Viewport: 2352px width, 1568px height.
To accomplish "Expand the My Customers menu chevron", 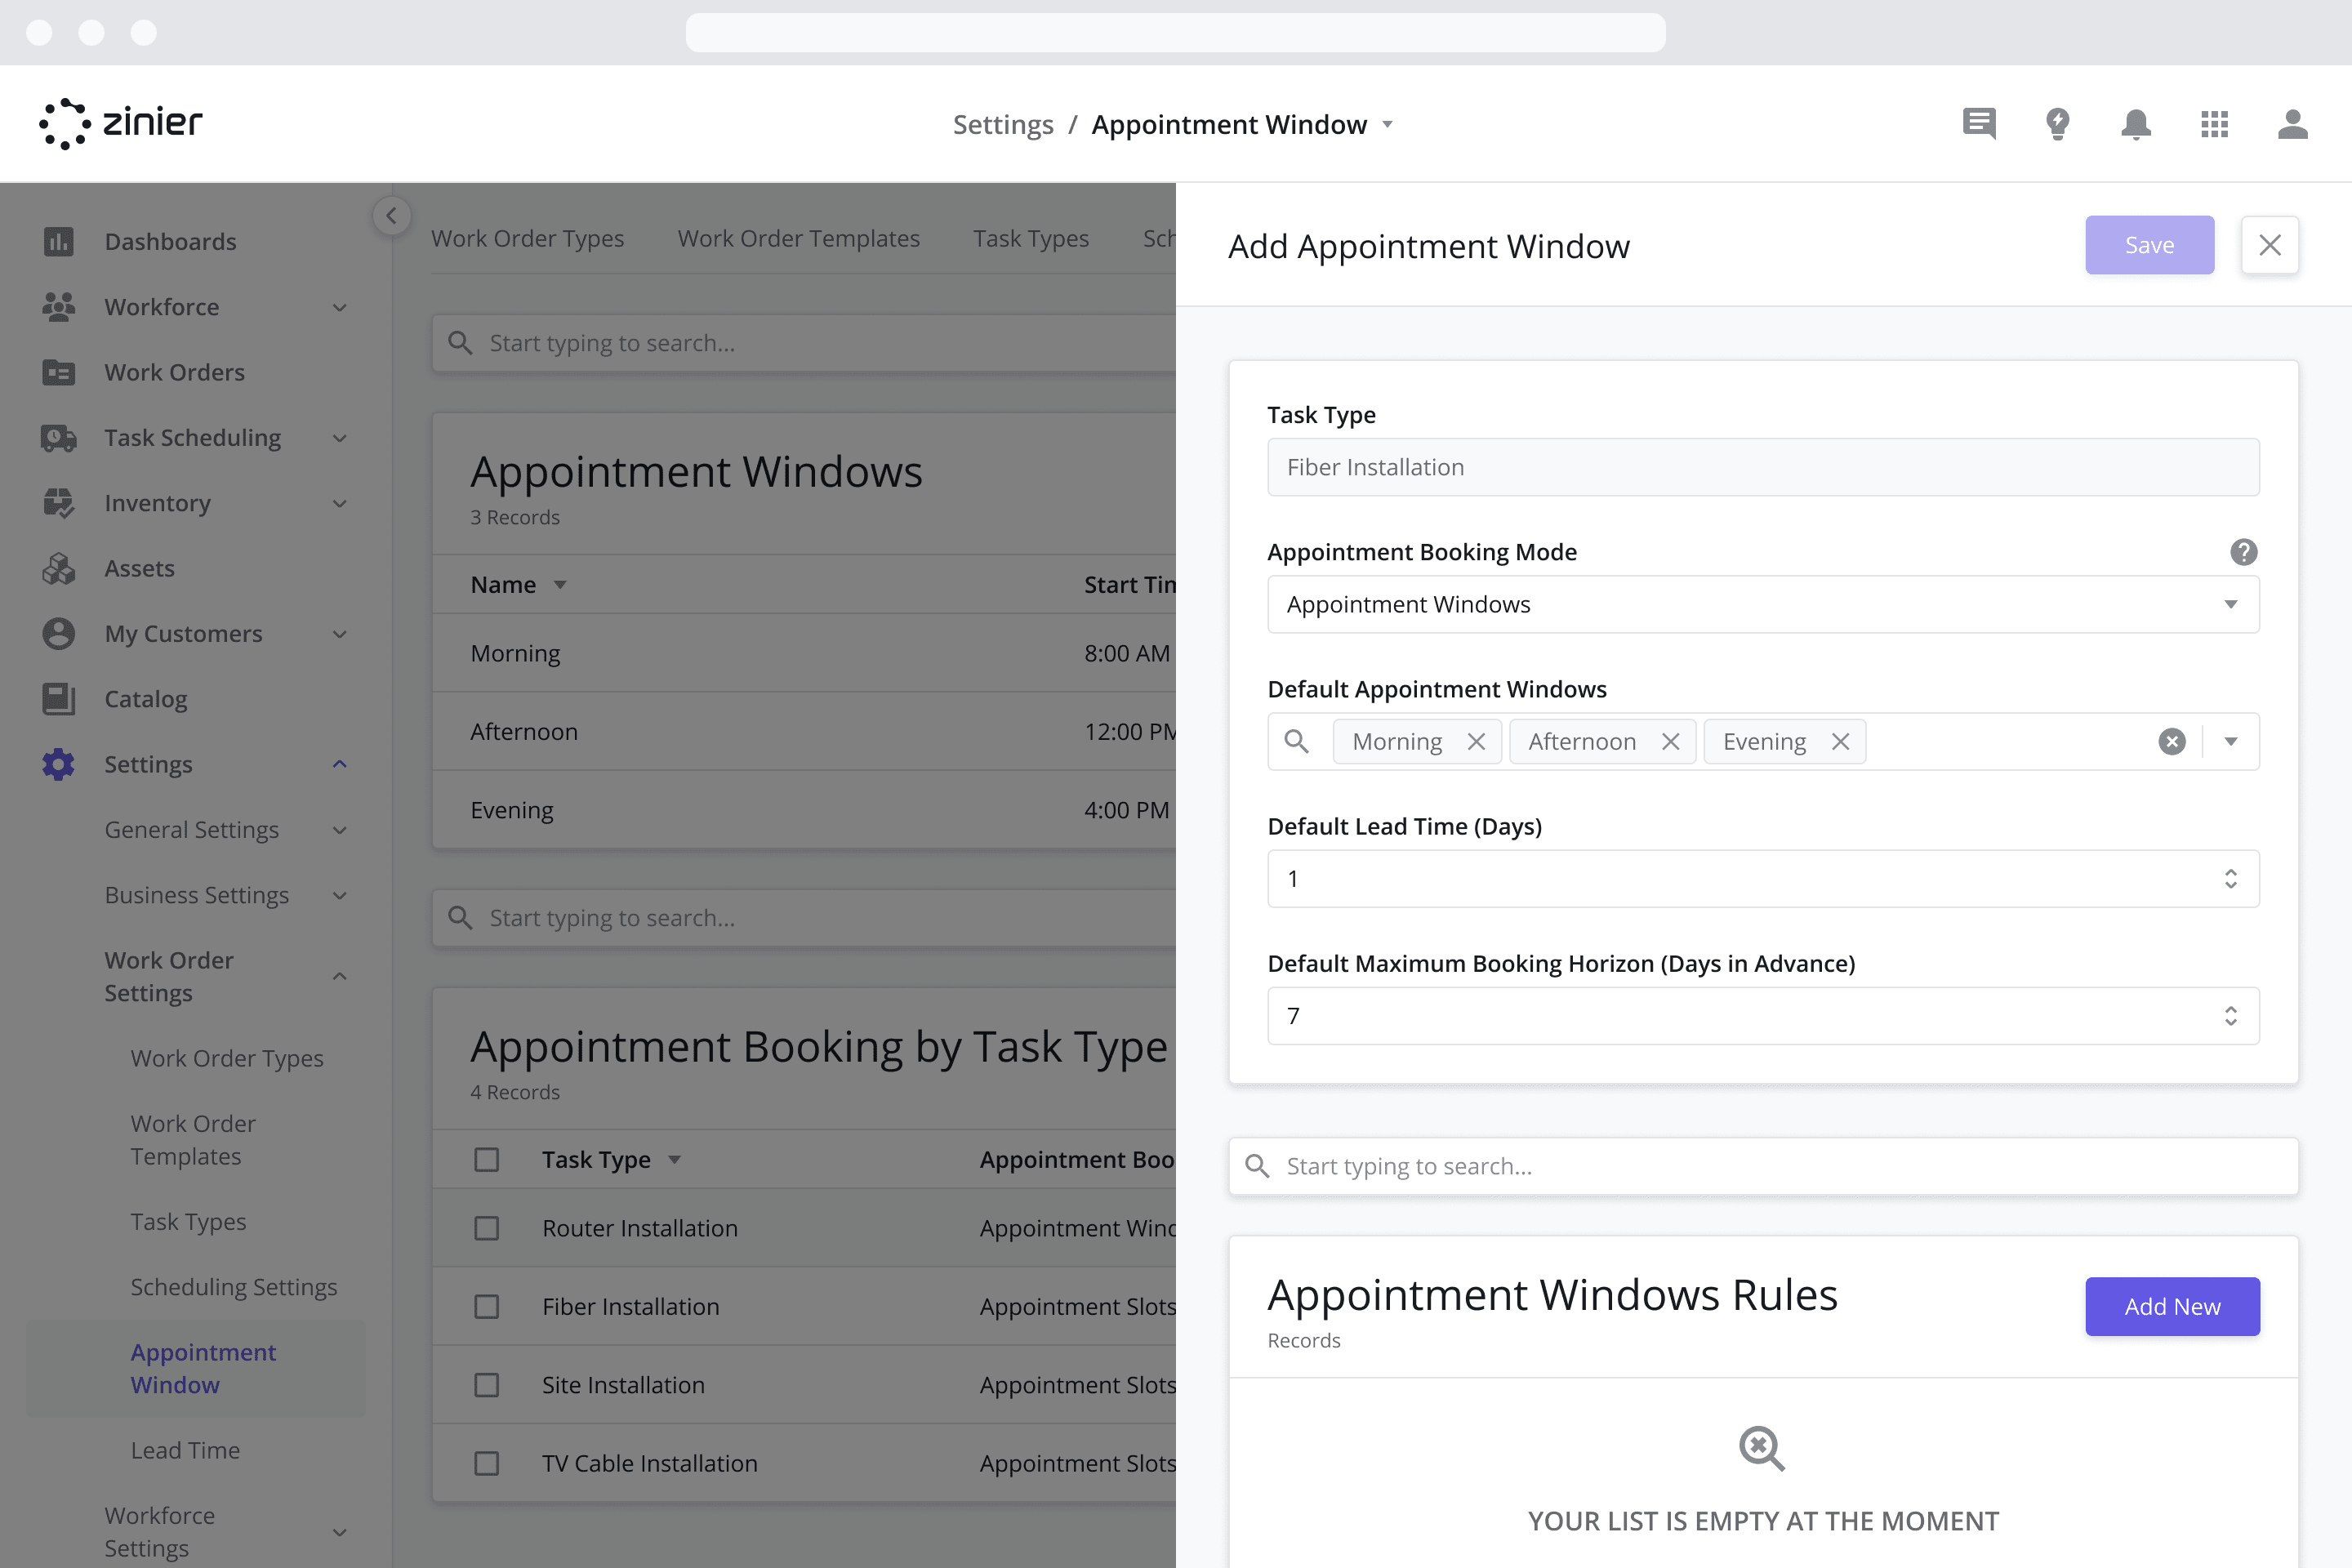I will point(340,634).
